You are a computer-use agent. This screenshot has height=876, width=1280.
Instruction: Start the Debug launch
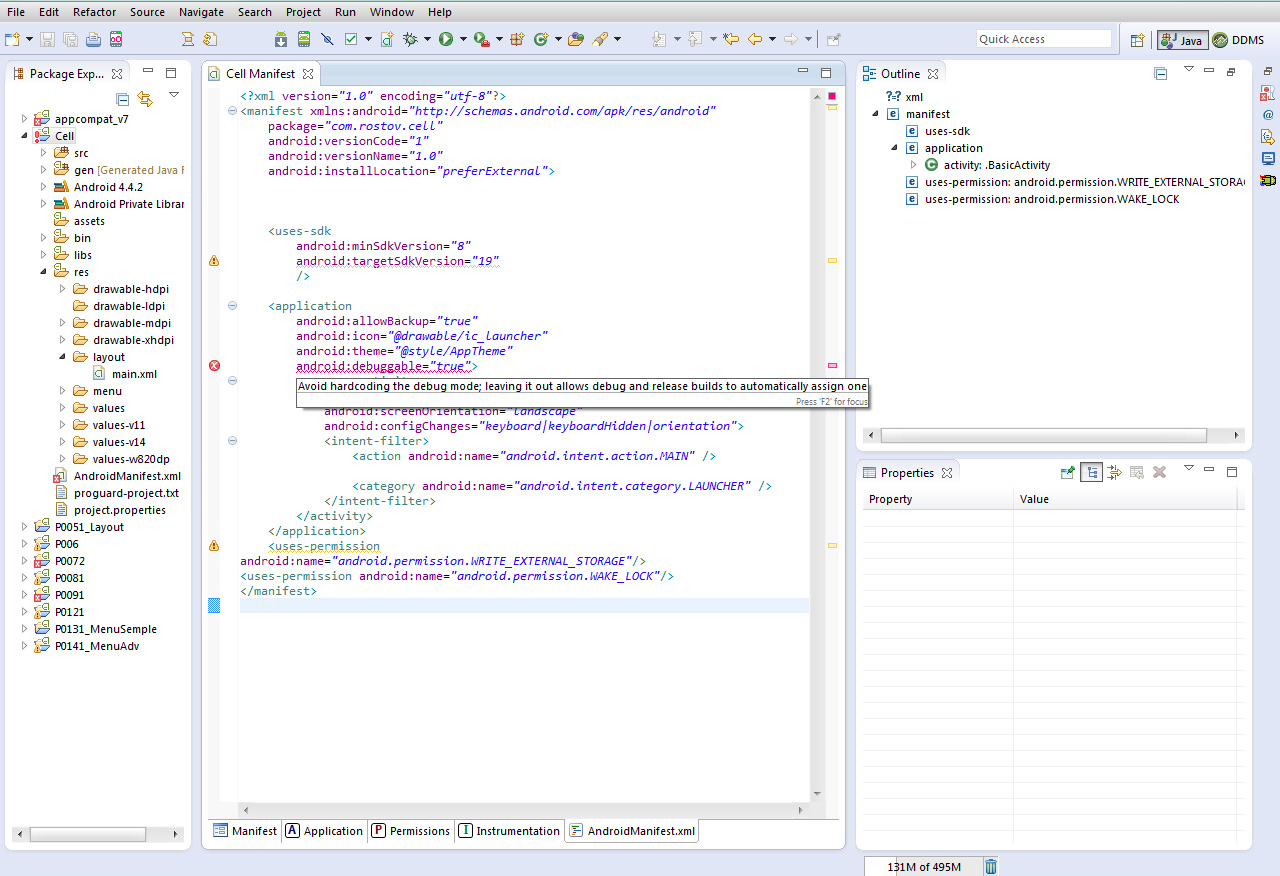tap(410, 39)
